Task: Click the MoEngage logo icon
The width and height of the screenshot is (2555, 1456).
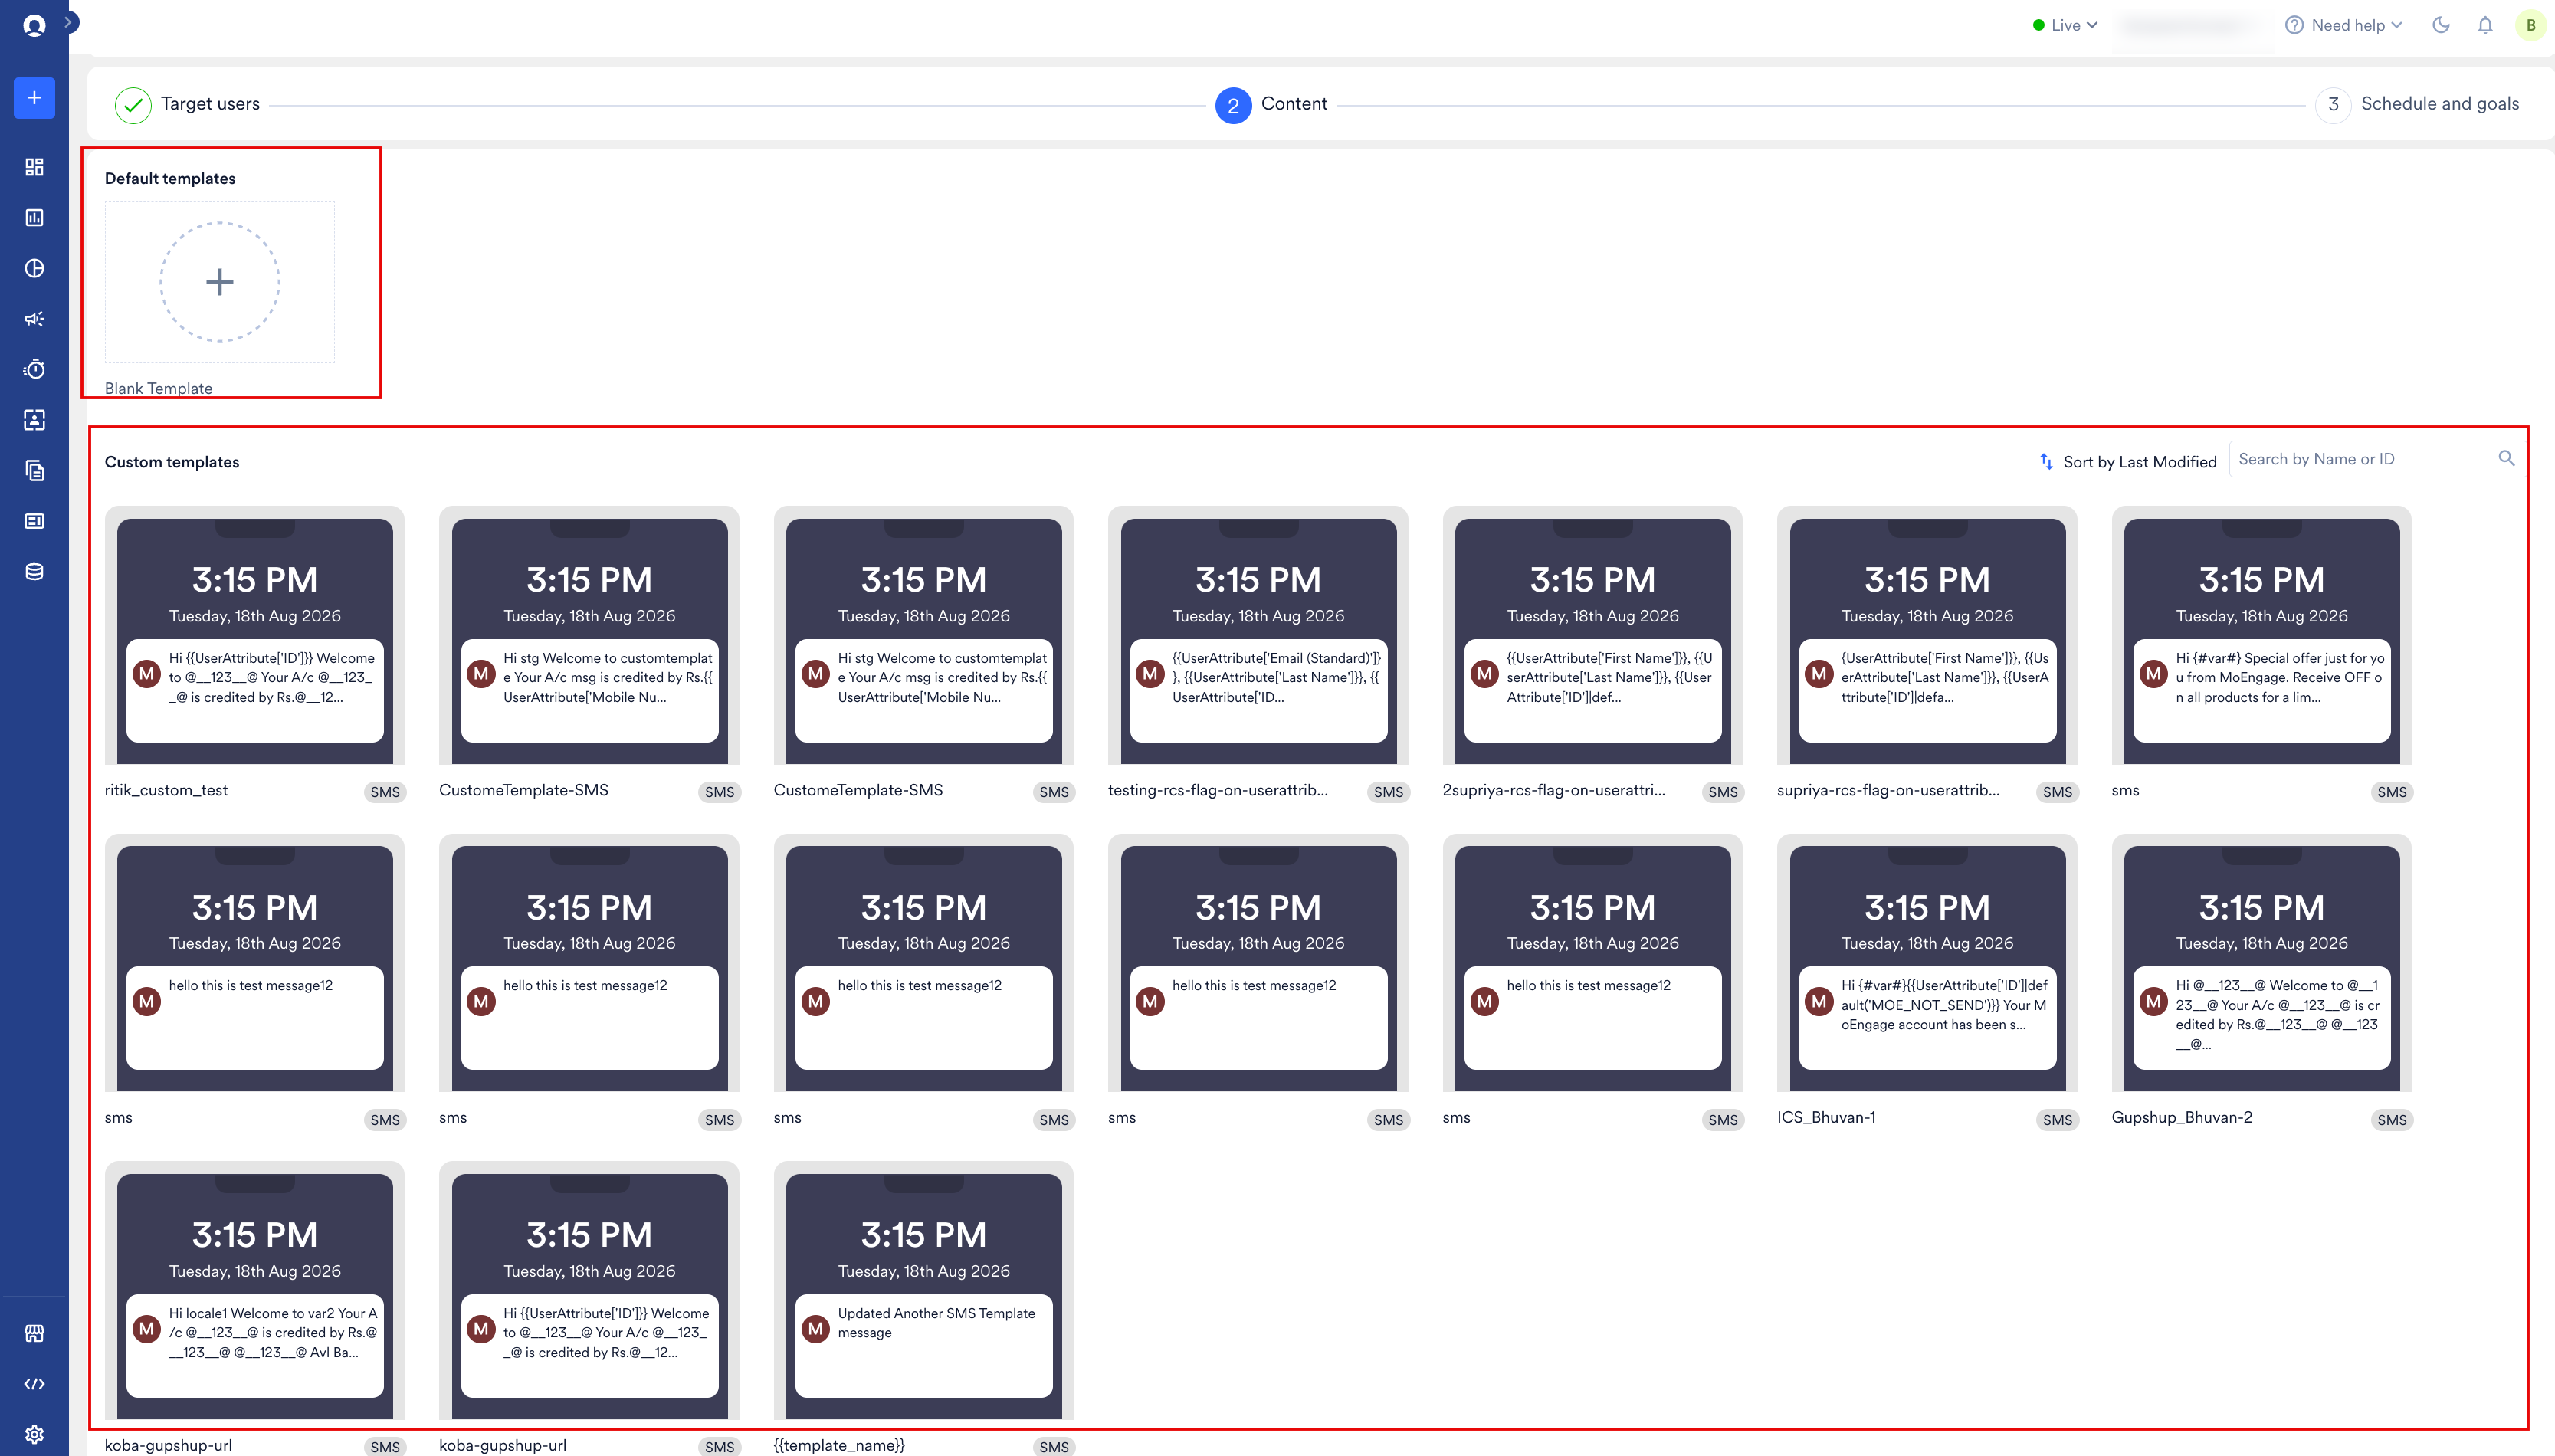Action: point(34,25)
